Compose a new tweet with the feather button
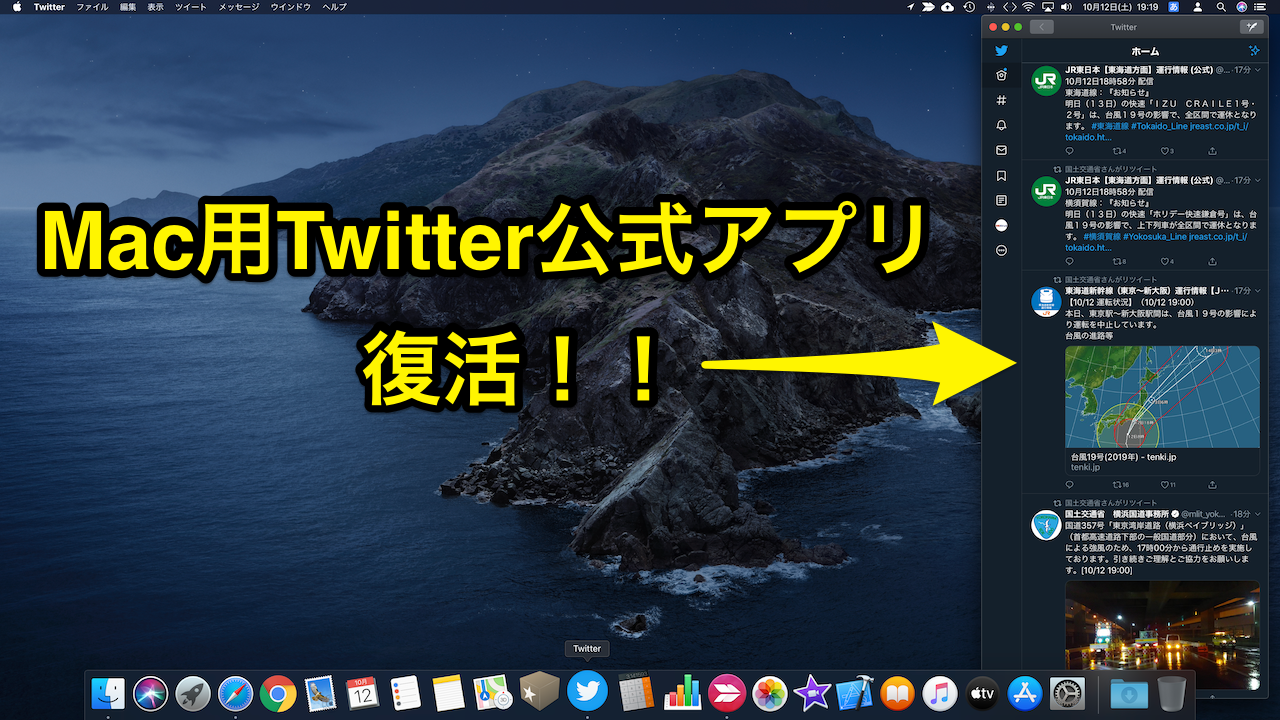 pos(1250,27)
